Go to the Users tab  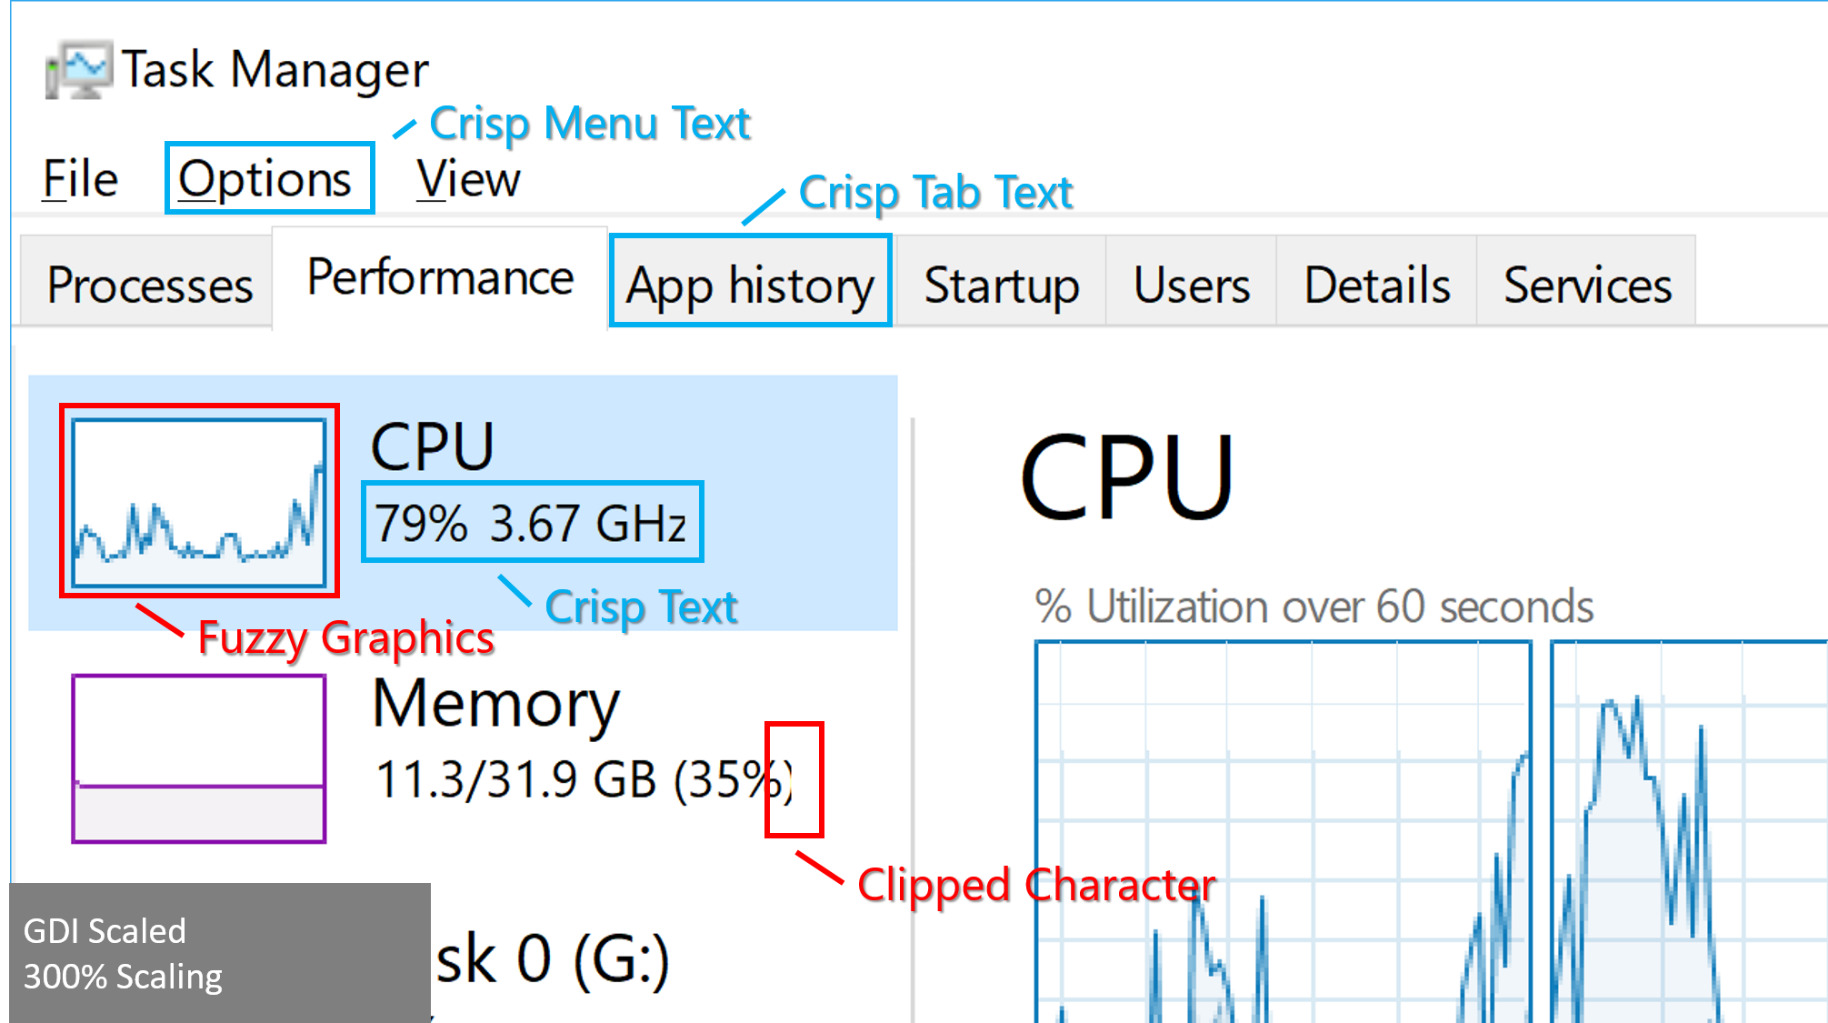(x=1191, y=282)
